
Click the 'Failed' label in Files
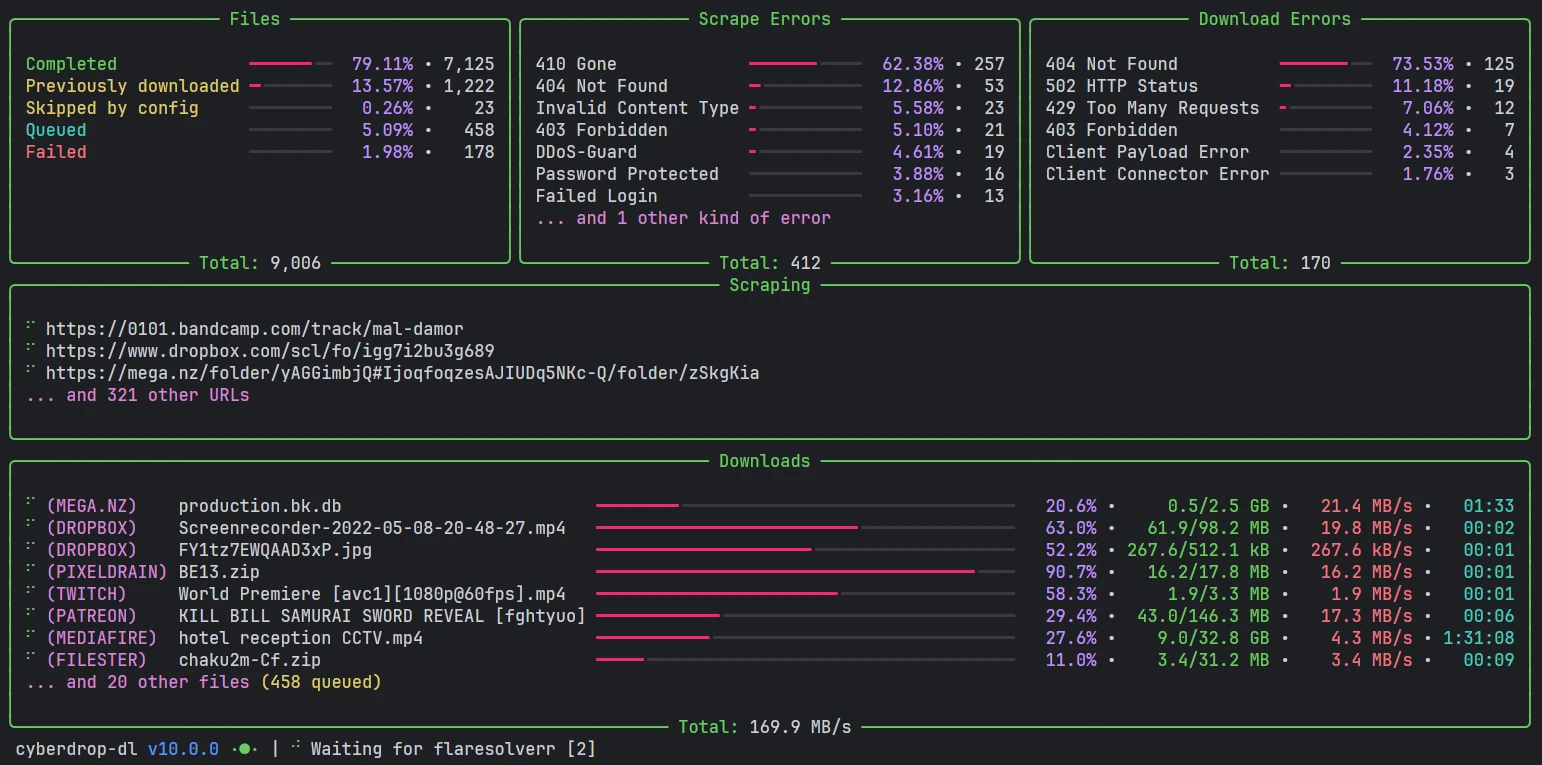[x=56, y=152]
